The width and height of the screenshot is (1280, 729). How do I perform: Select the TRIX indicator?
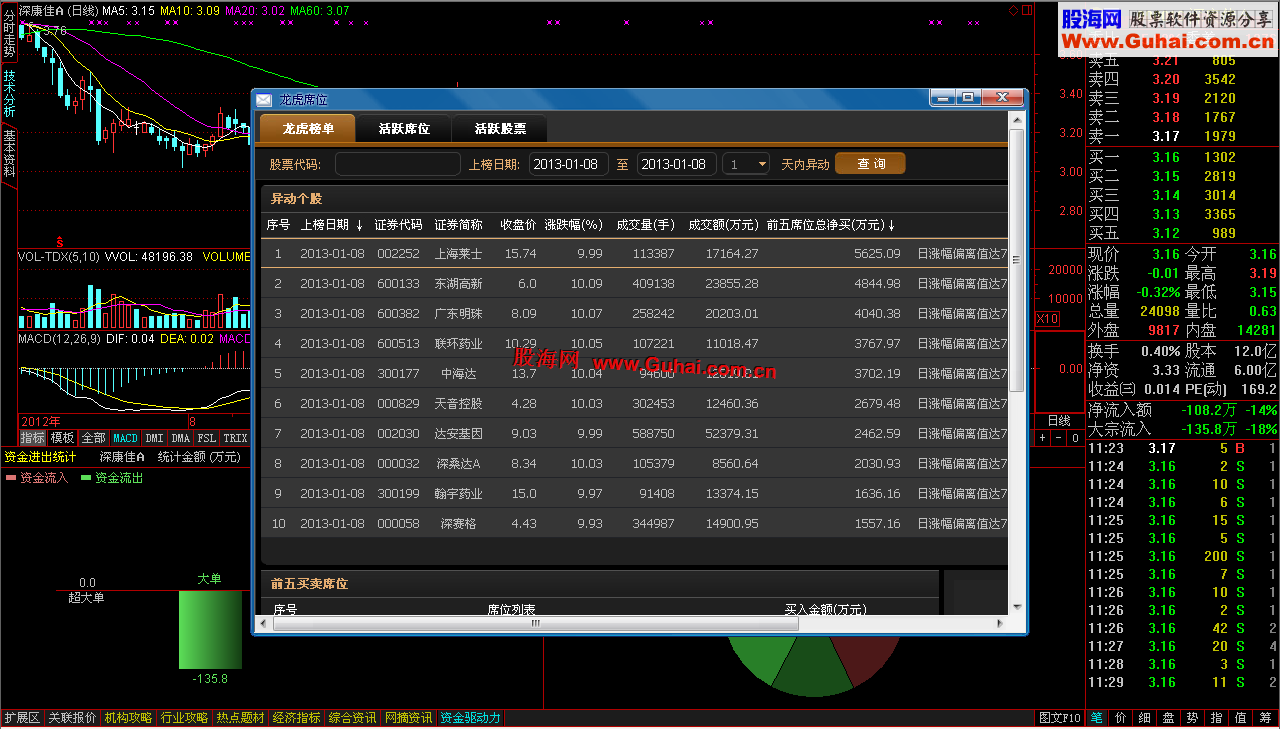(235, 438)
